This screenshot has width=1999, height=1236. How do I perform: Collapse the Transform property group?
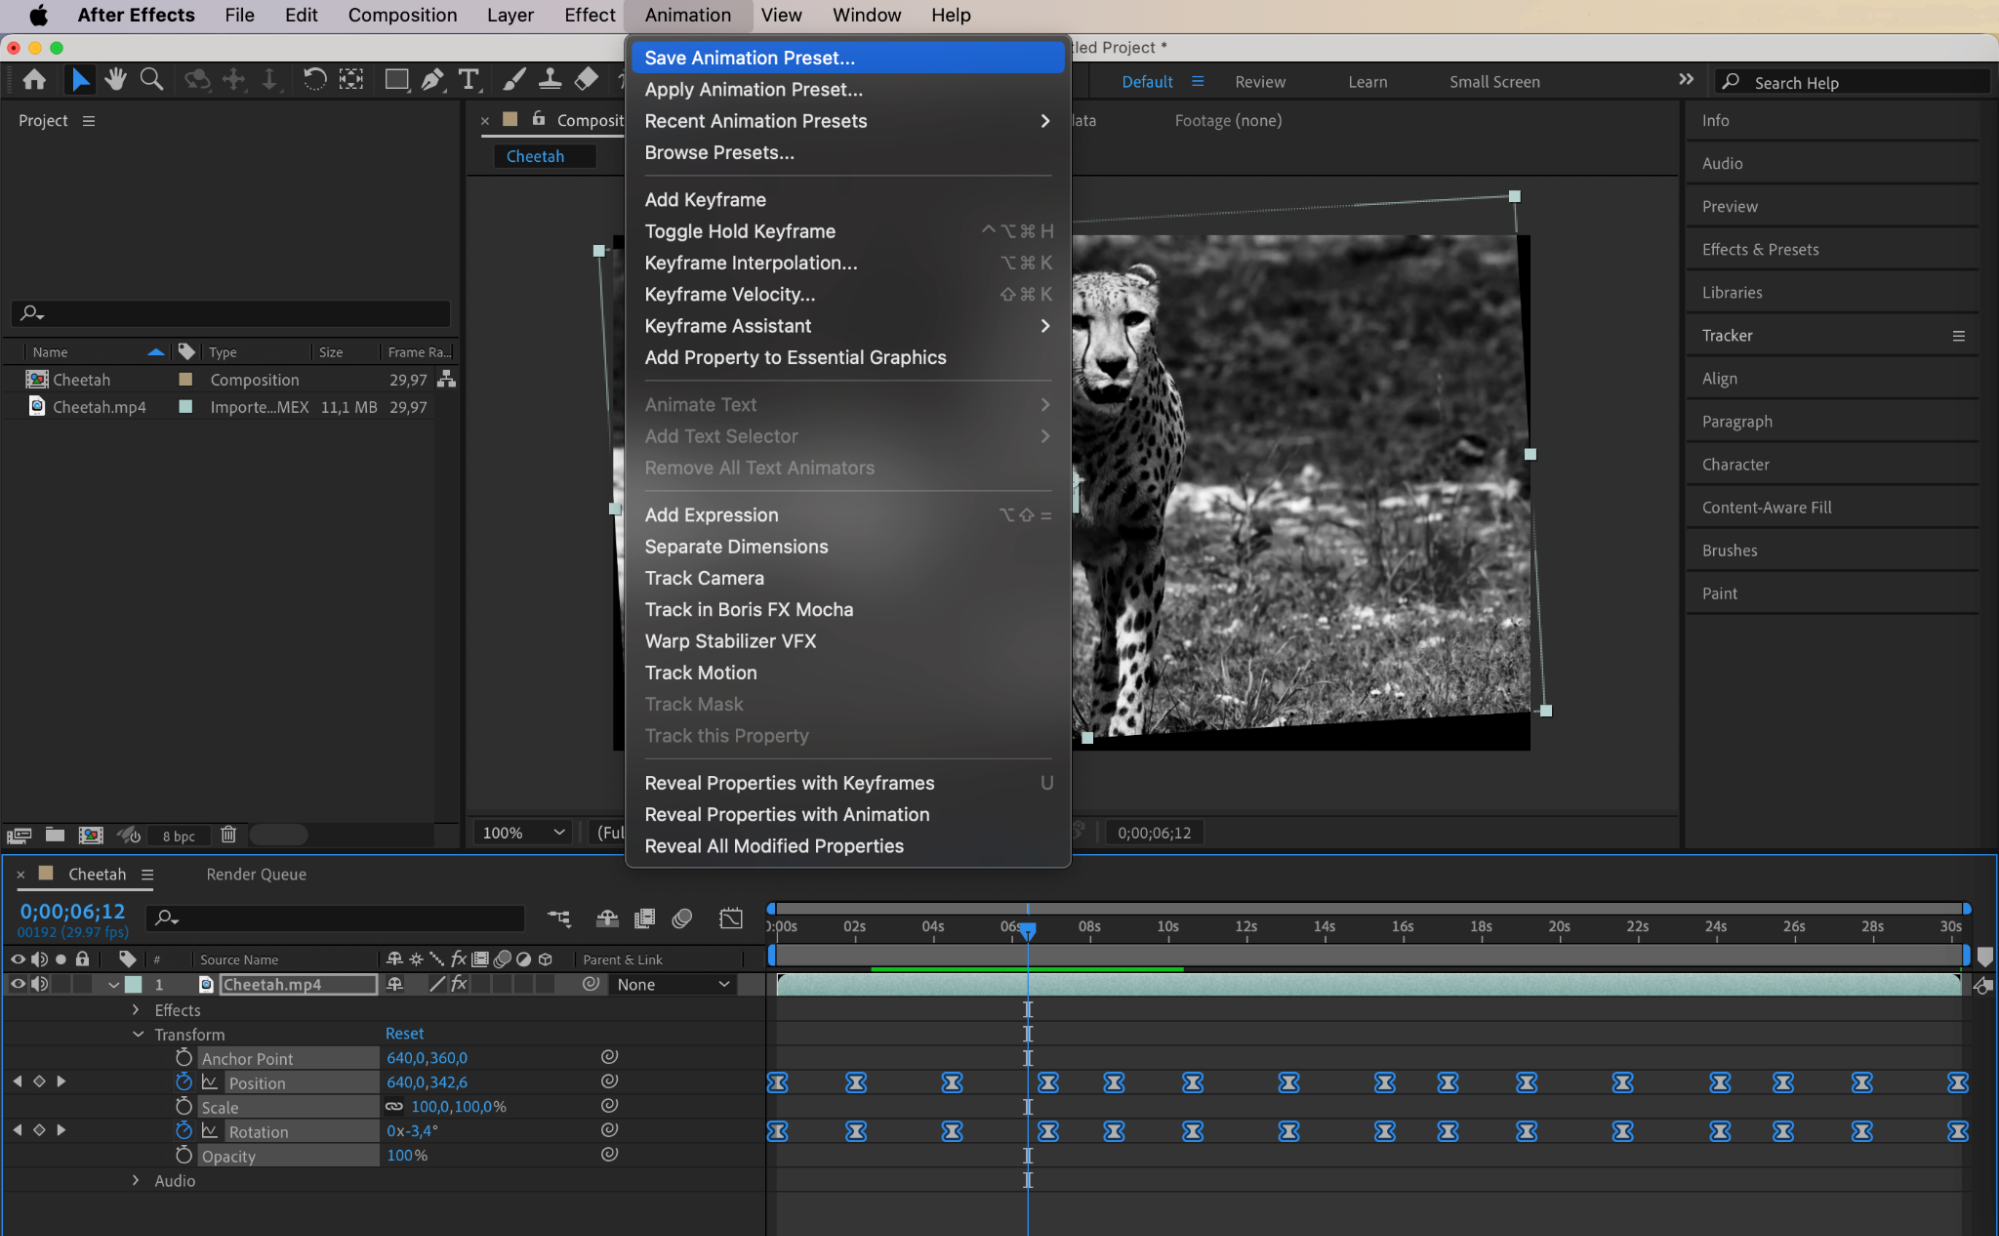(137, 1034)
